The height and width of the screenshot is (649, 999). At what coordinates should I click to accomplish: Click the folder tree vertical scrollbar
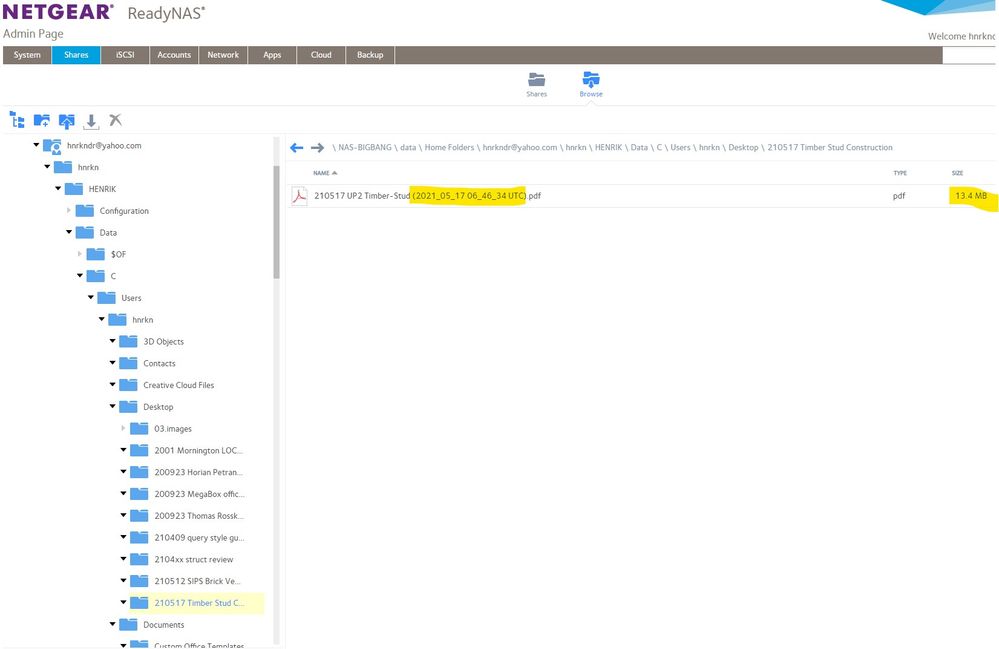point(276,220)
